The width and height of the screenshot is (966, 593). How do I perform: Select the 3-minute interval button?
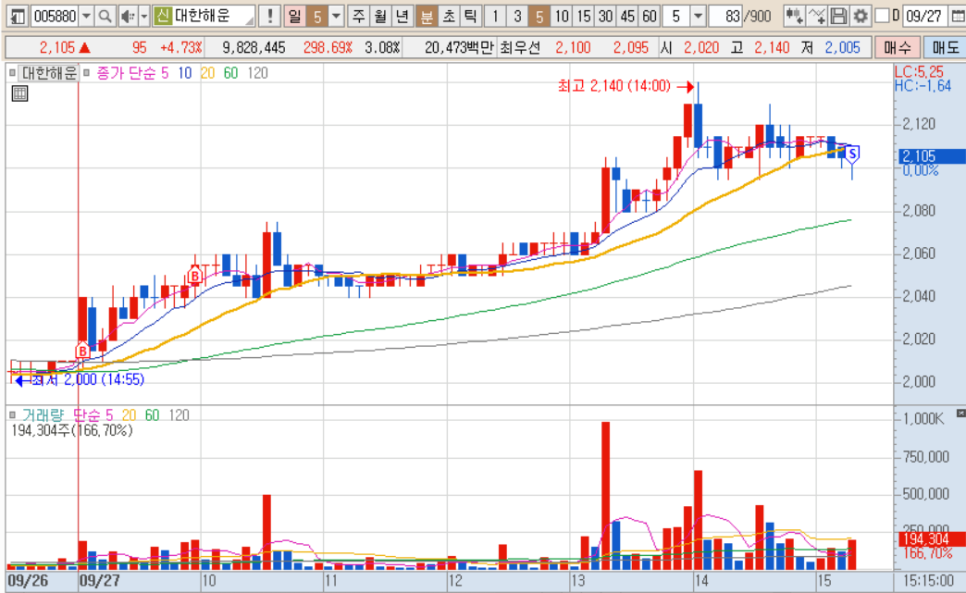point(517,16)
